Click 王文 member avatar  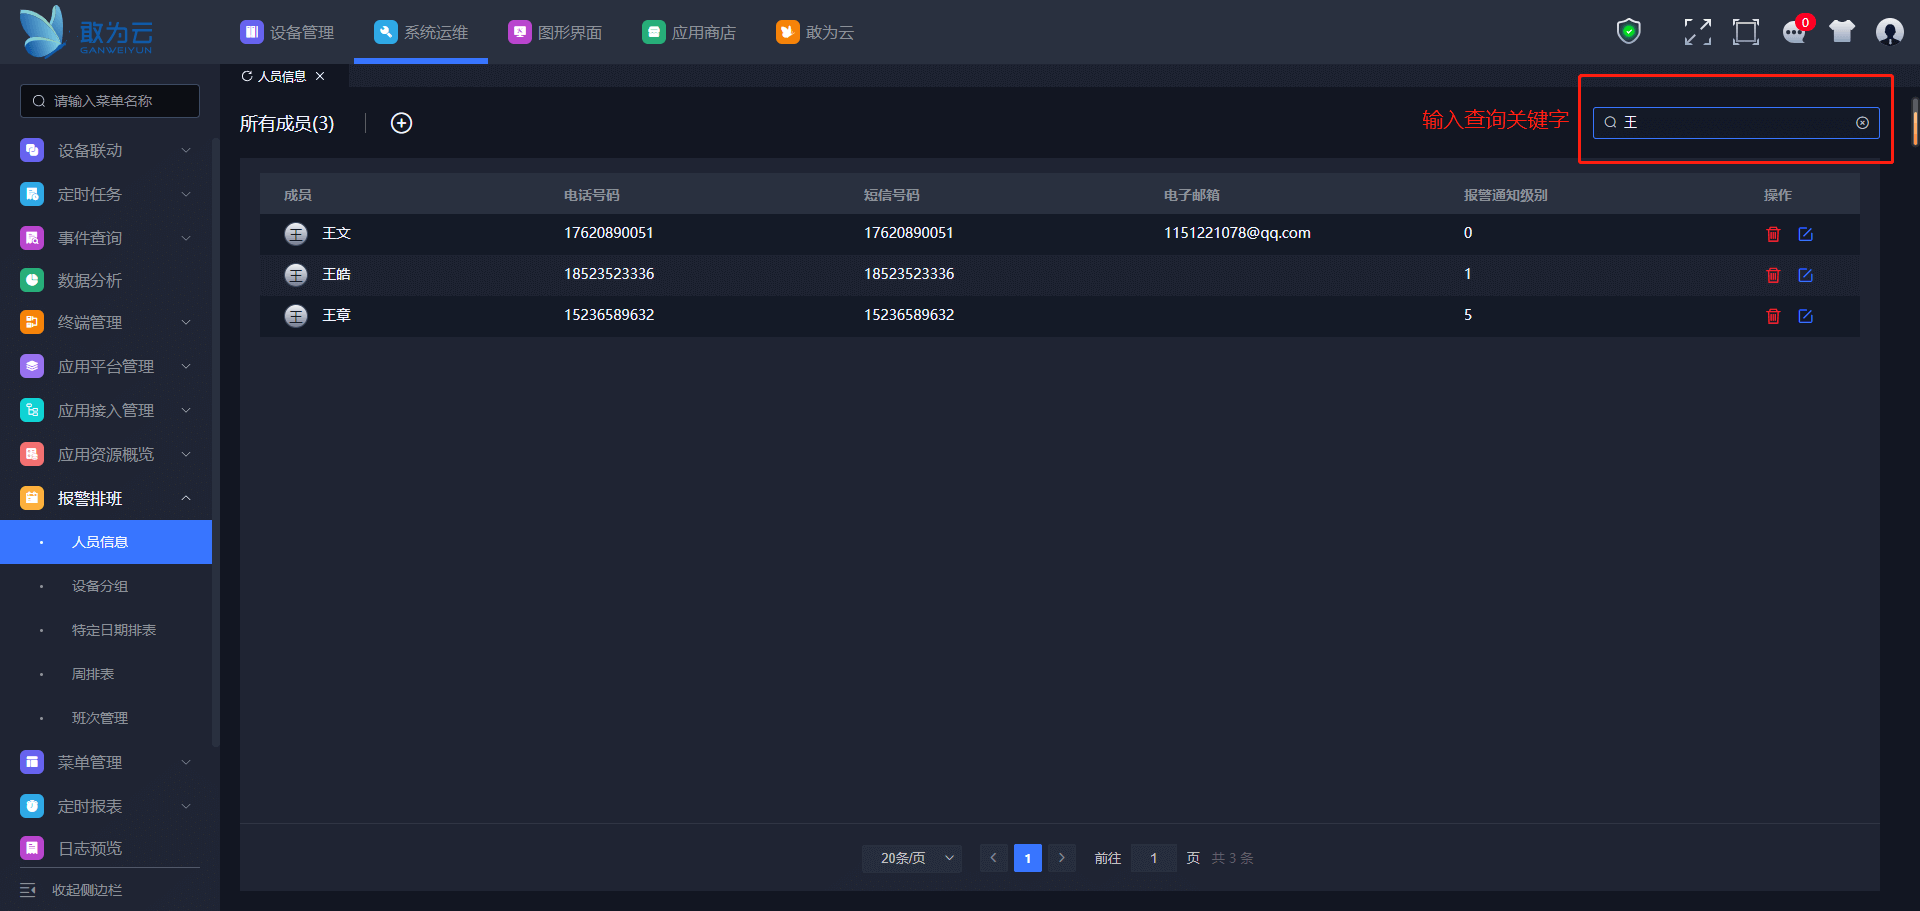click(x=296, y=234)
